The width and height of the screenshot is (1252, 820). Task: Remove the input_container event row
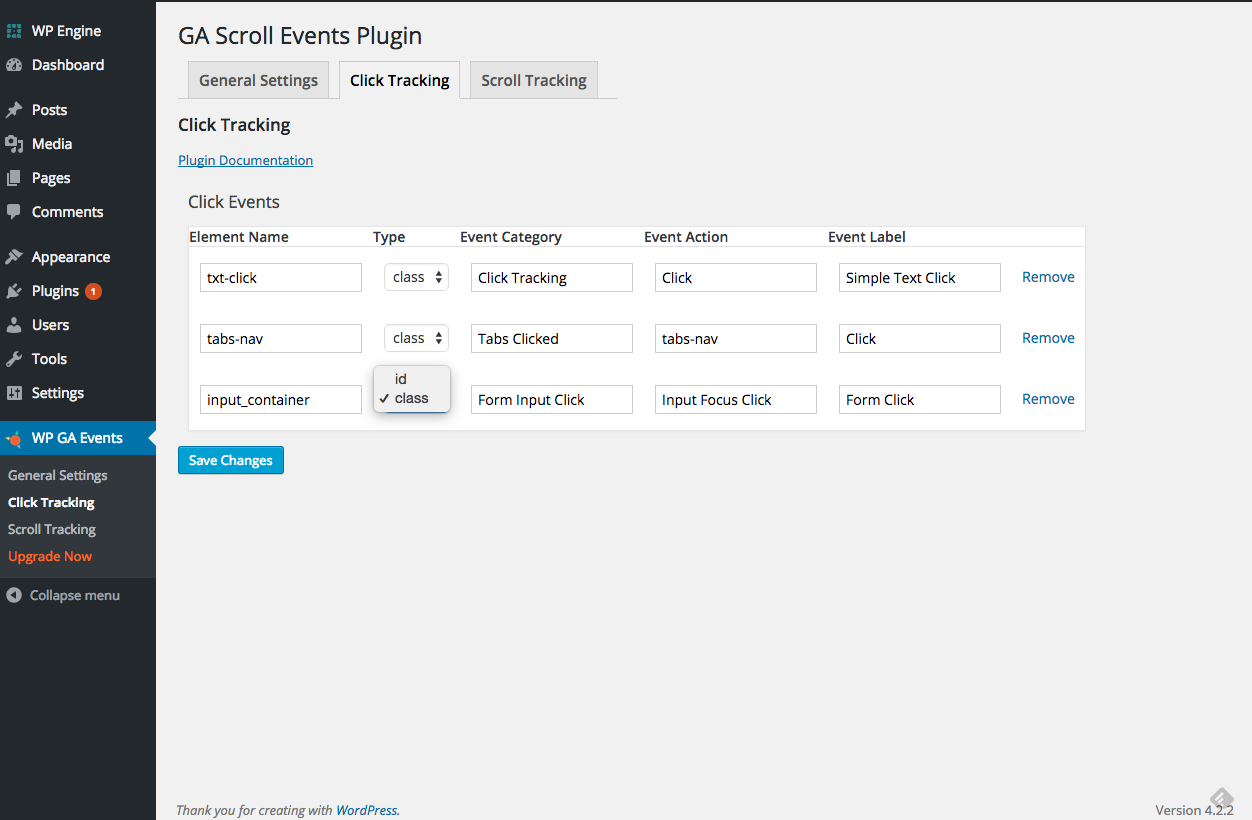[1048, 399]
